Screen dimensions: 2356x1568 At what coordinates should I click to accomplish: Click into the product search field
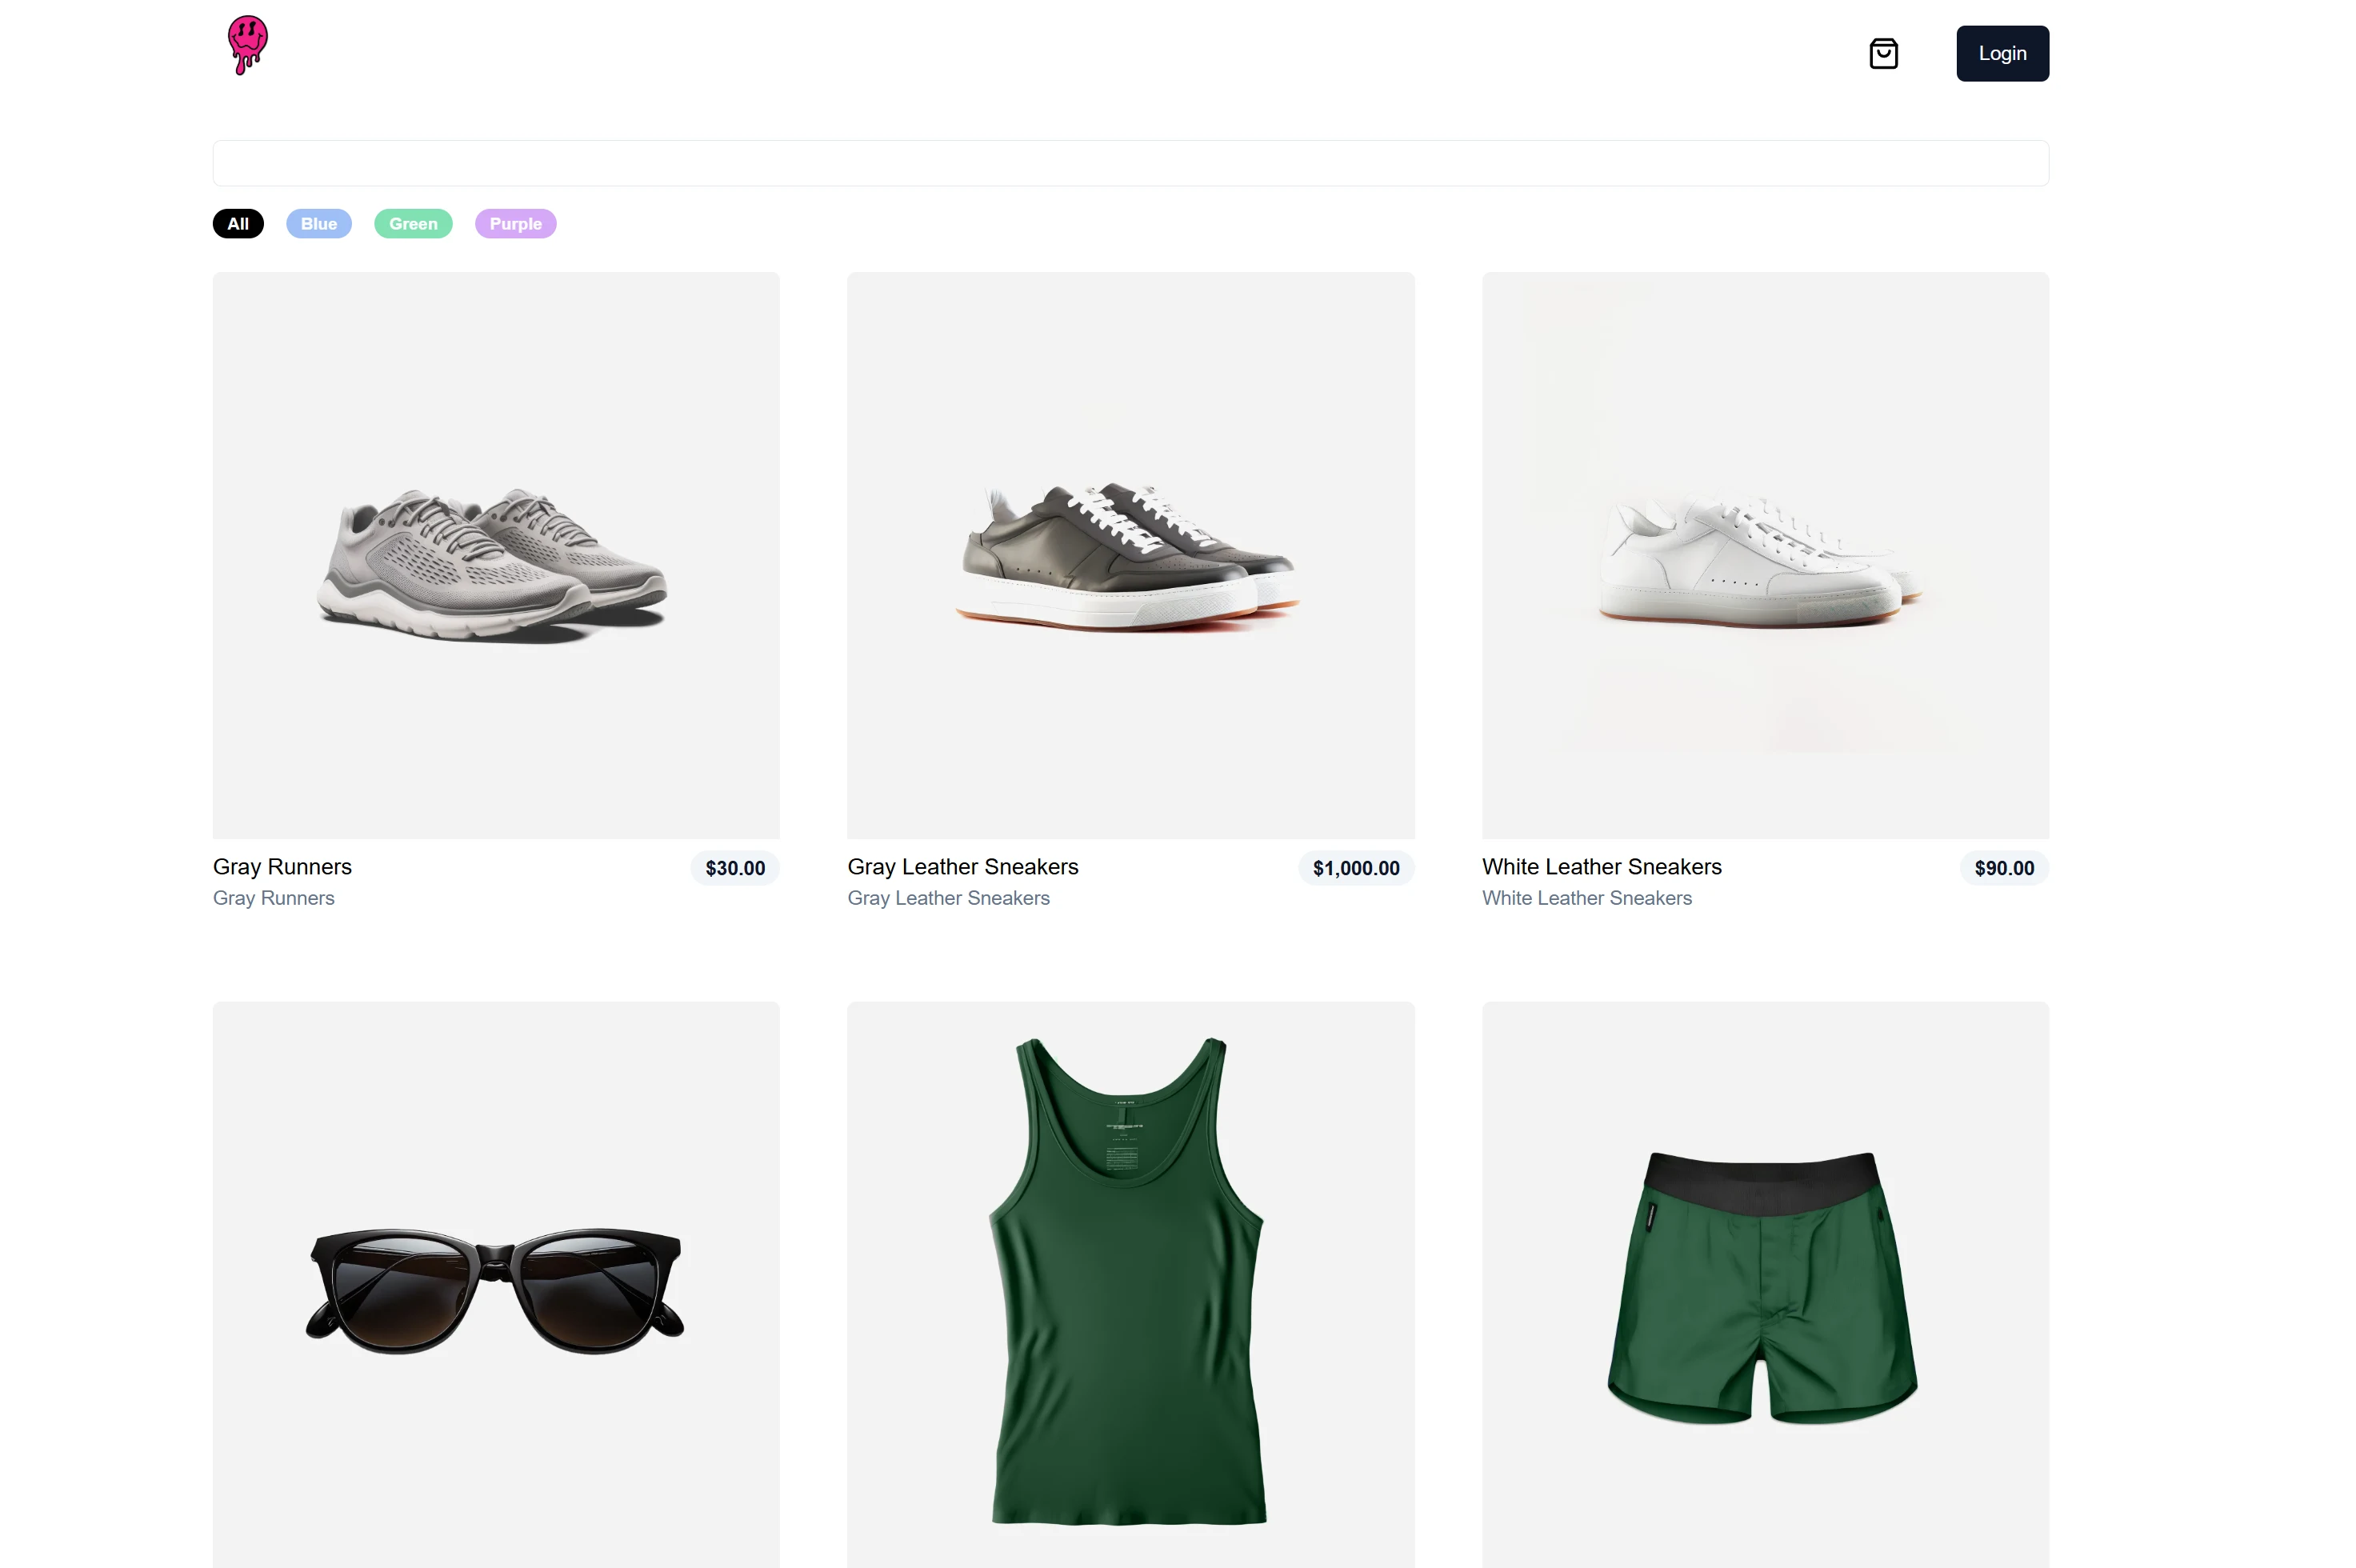pyautogui.click(x=1130, y=163)
